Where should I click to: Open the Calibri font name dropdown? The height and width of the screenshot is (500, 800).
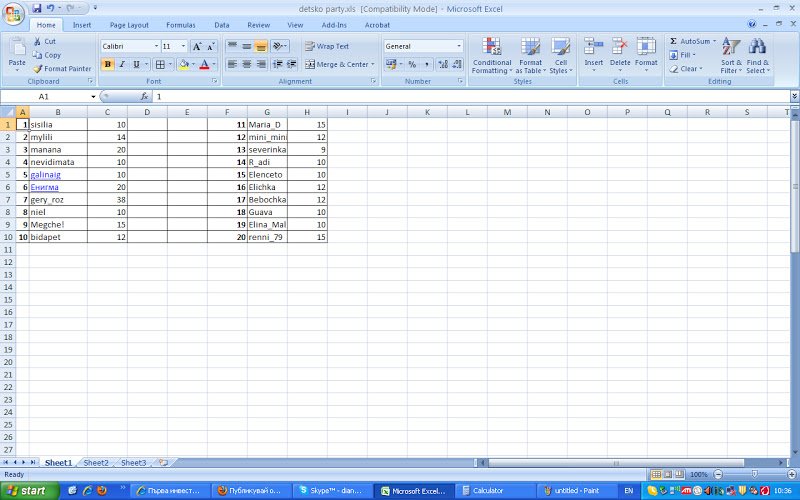[x=156, y=46]
